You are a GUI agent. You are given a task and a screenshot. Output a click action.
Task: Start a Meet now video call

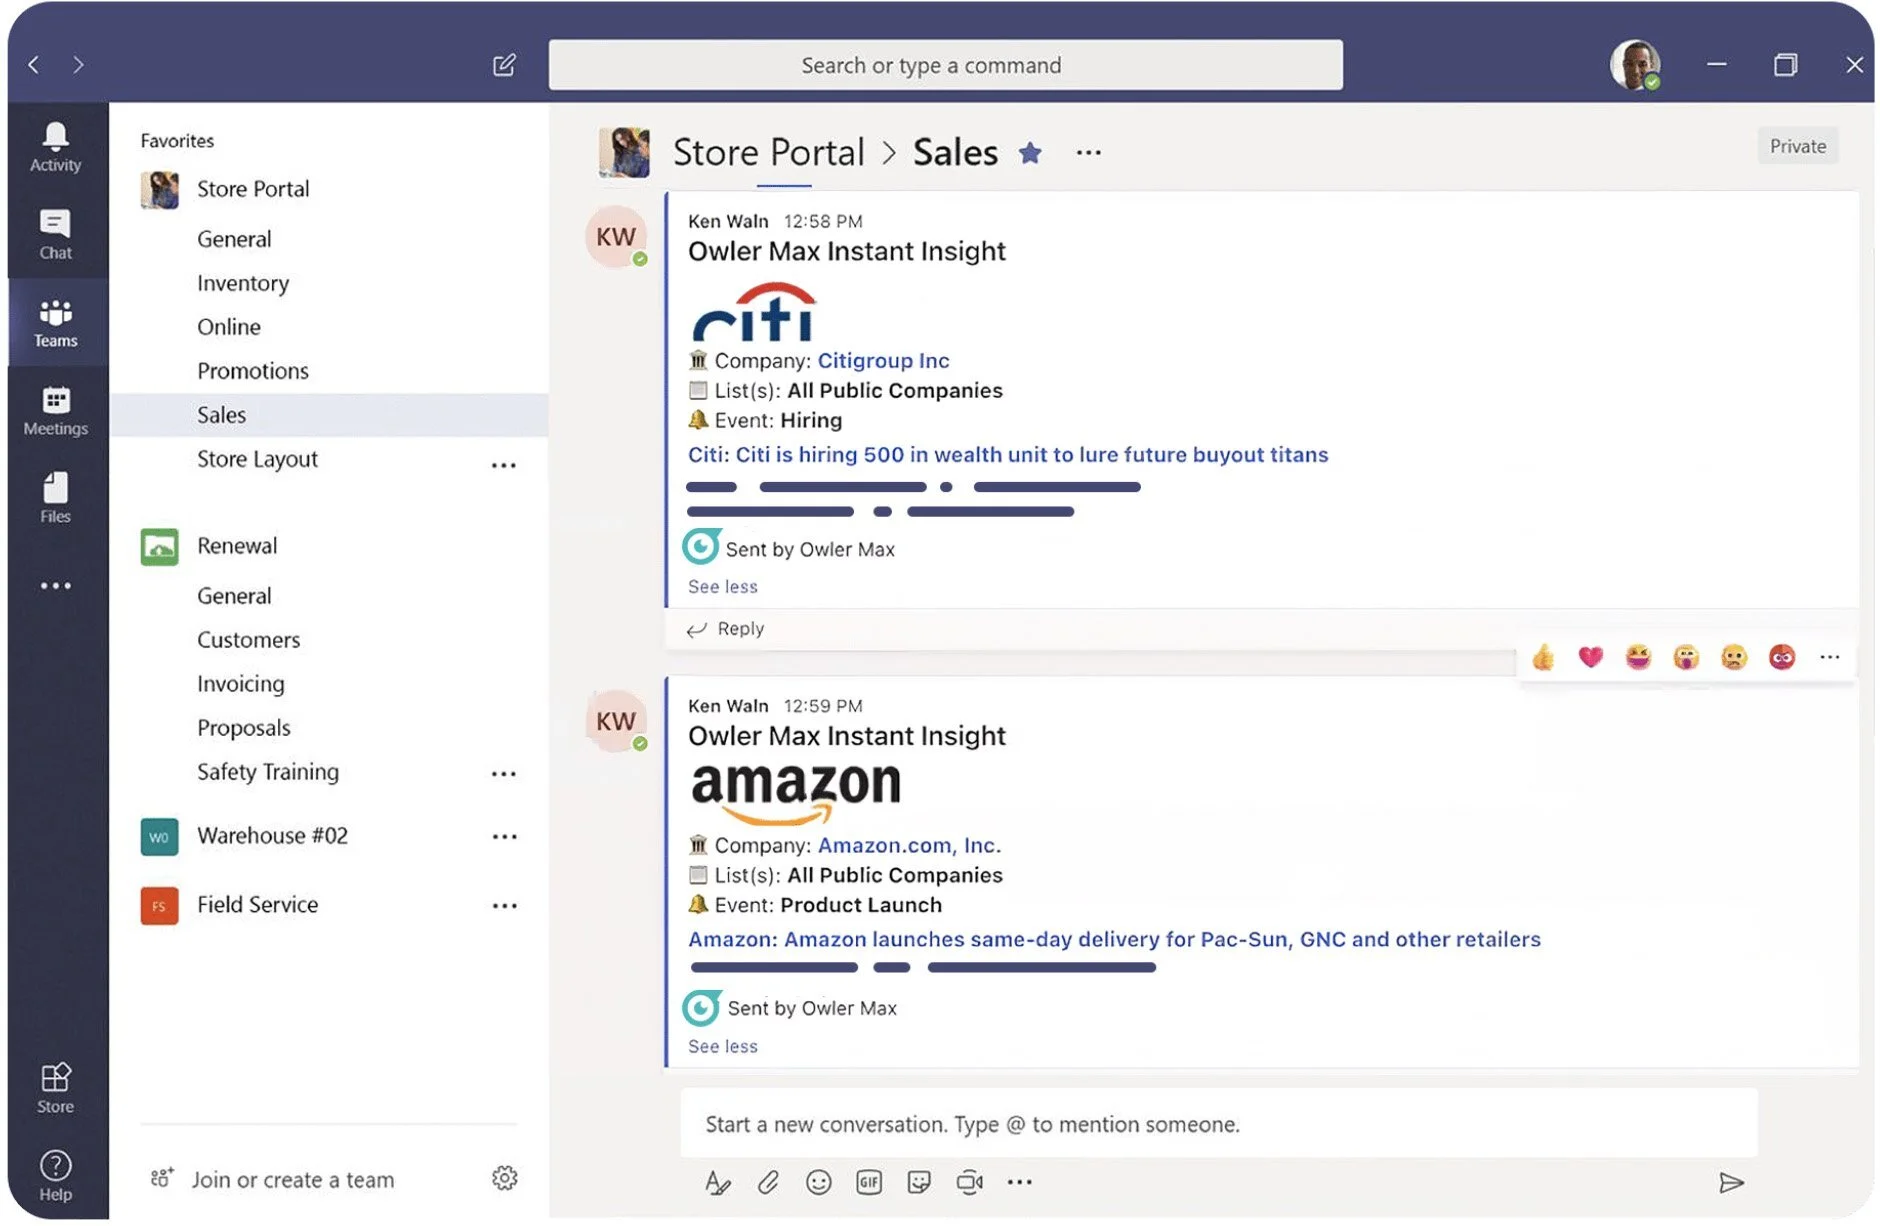(x=969, y=1183)
